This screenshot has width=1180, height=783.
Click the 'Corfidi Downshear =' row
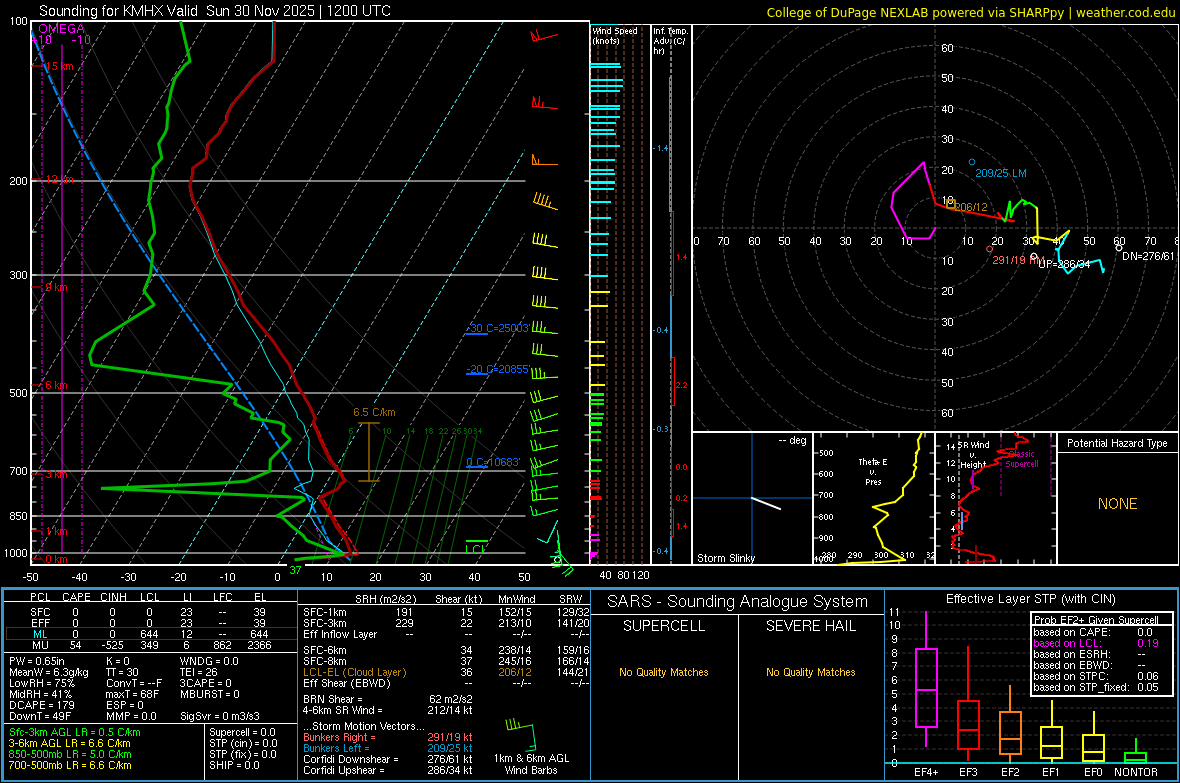[388, 759]
